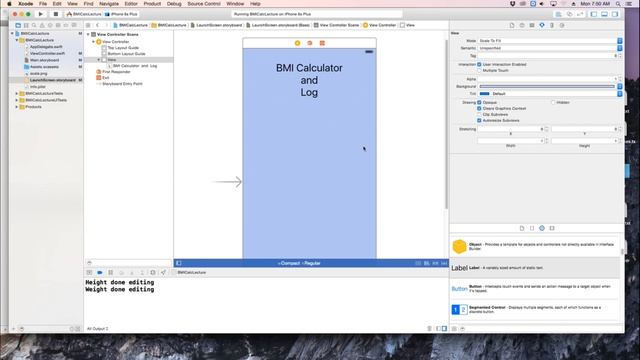Open the Edit menu
This screenshot has height=360, width=640.
point(57,4)
